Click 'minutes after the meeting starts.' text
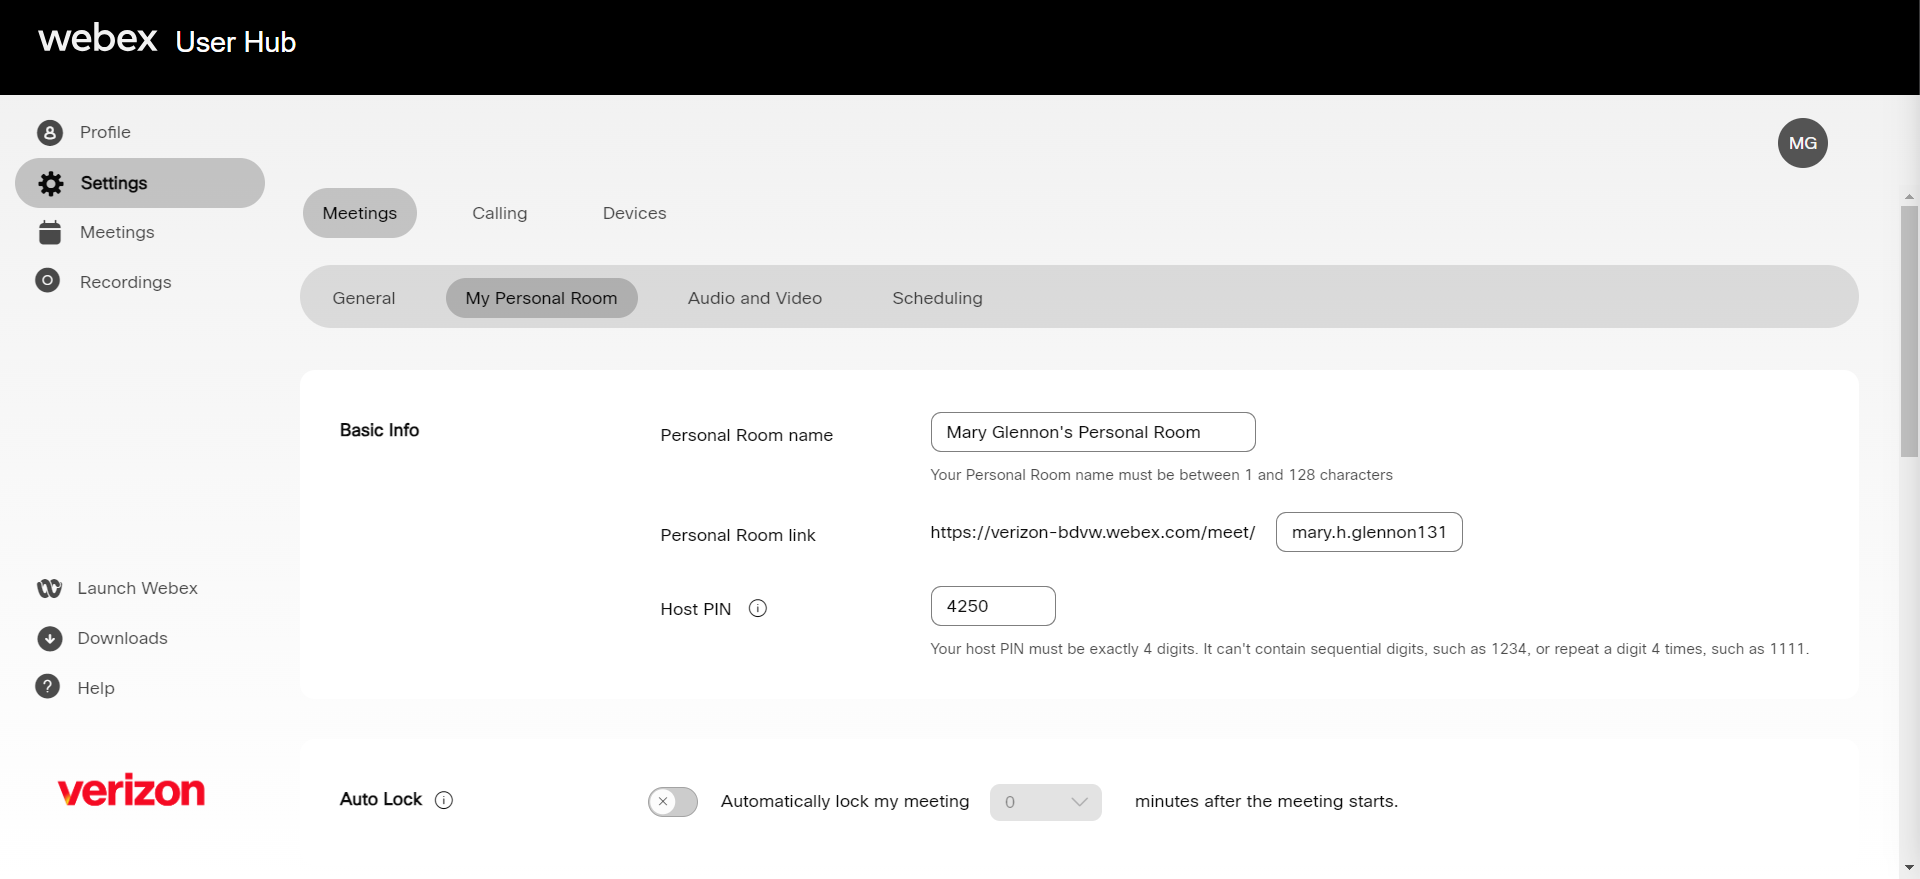 point(1266,801)
